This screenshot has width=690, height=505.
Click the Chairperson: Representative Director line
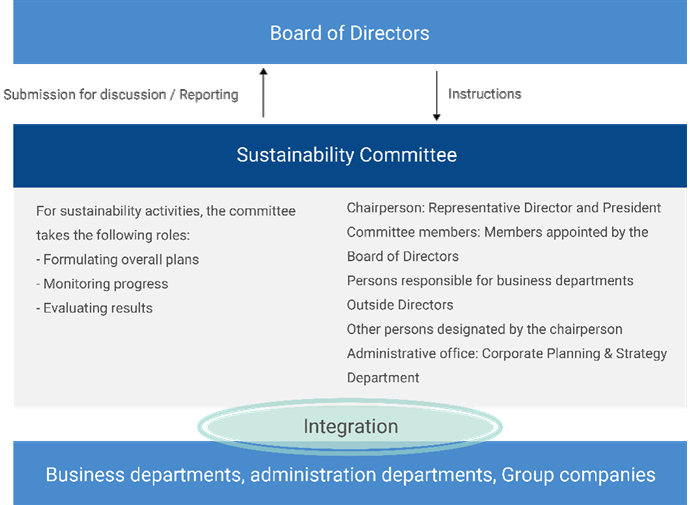pos(503,208)
